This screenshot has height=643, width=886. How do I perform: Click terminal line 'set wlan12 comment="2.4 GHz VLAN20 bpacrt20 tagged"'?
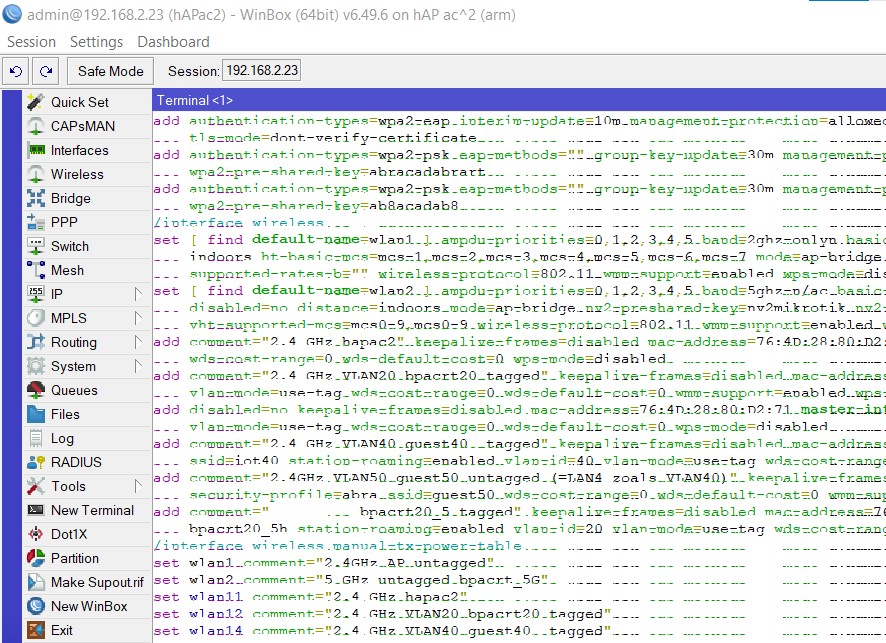(382, 614)
